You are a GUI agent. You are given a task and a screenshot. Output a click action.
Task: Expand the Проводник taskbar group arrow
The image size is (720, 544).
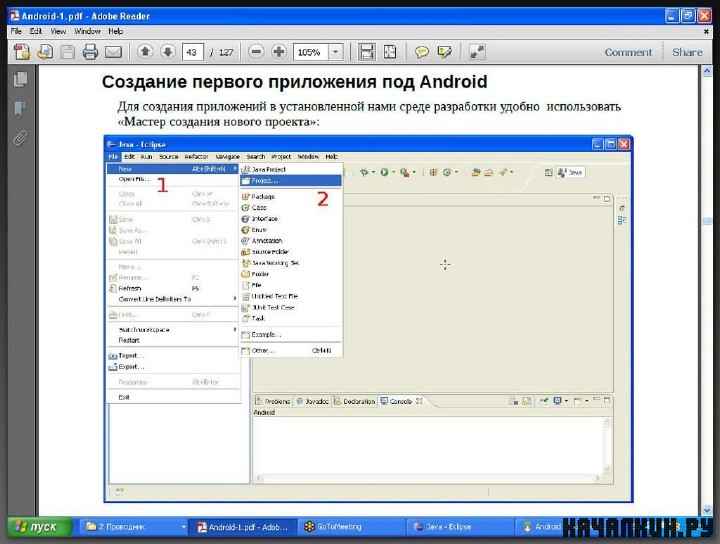point(184,527)
